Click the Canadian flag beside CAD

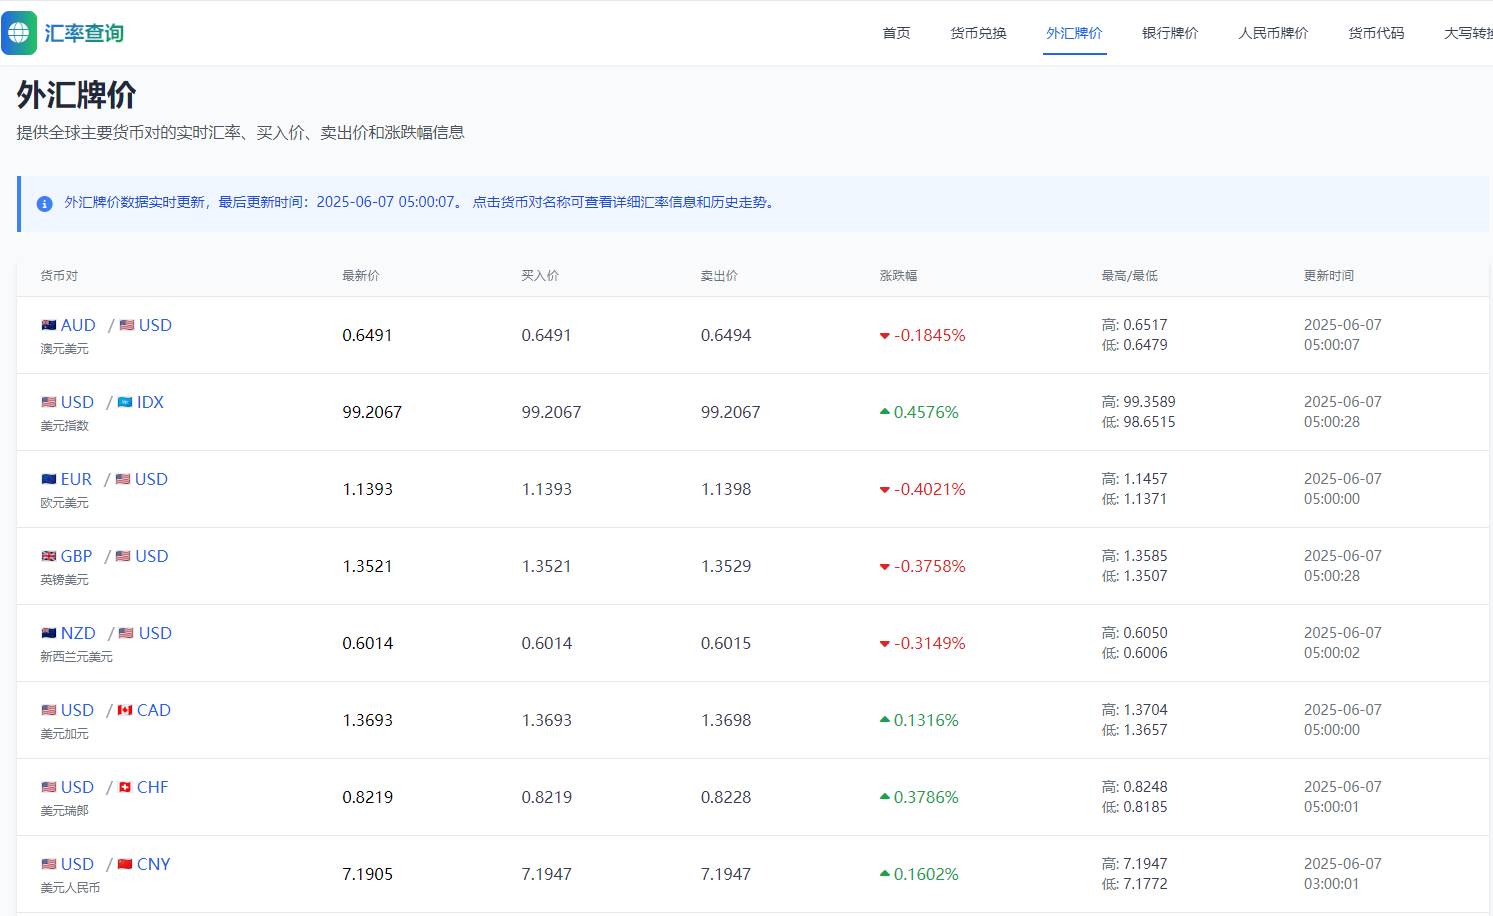(125, 710)
